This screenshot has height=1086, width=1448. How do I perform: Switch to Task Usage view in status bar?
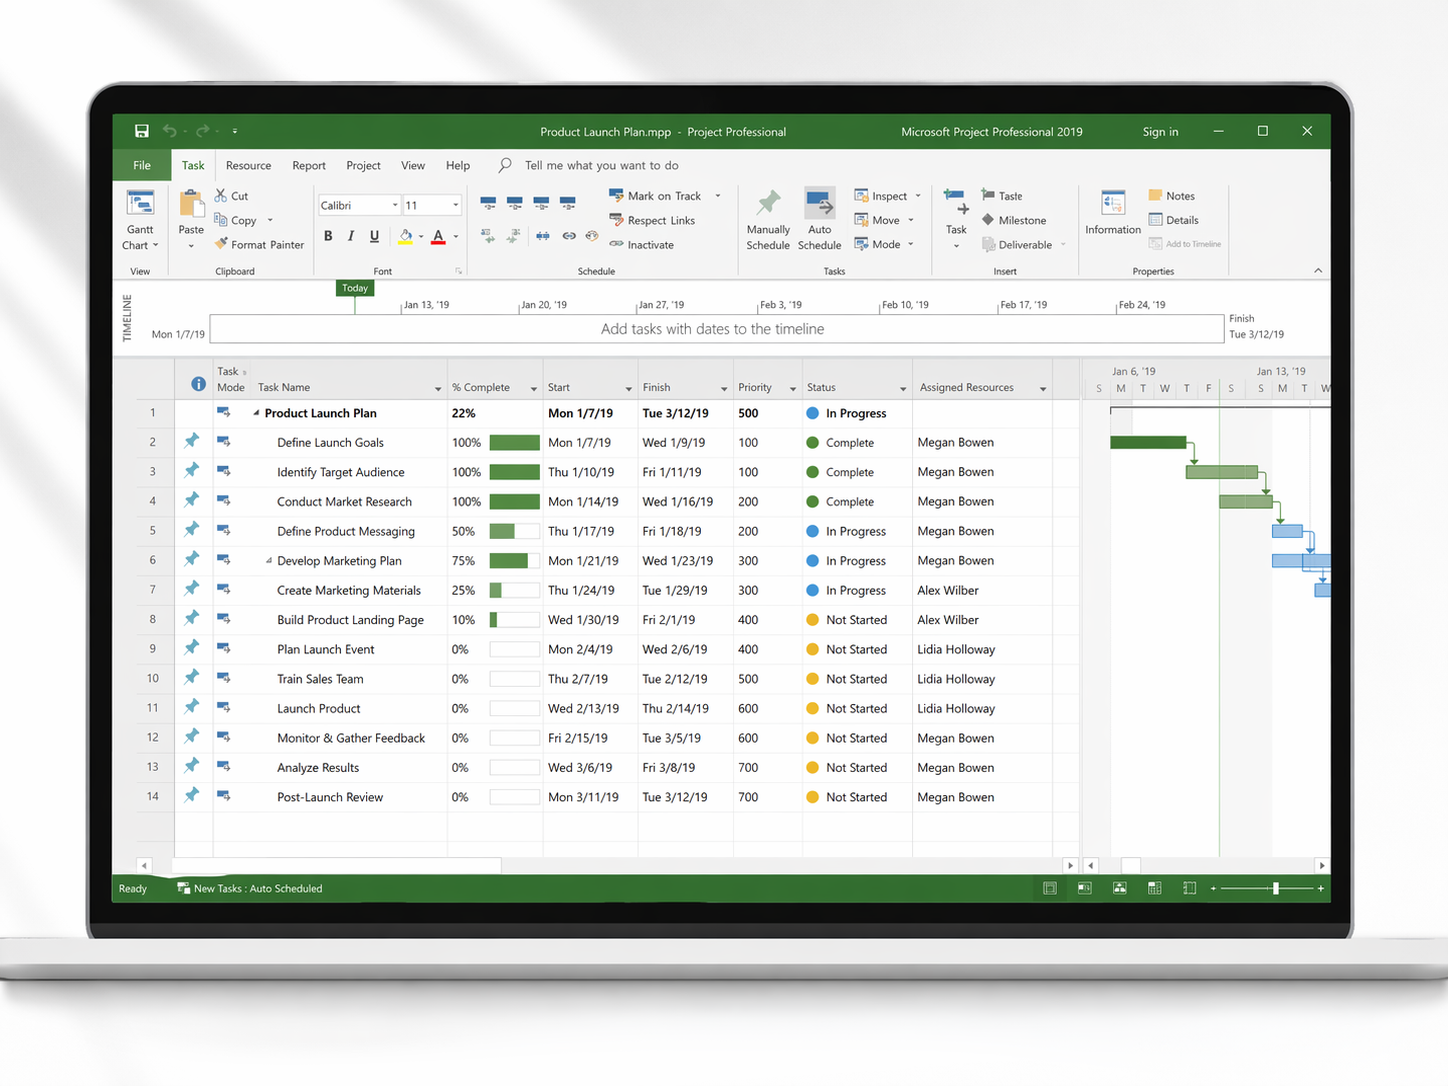(1085, 888)
